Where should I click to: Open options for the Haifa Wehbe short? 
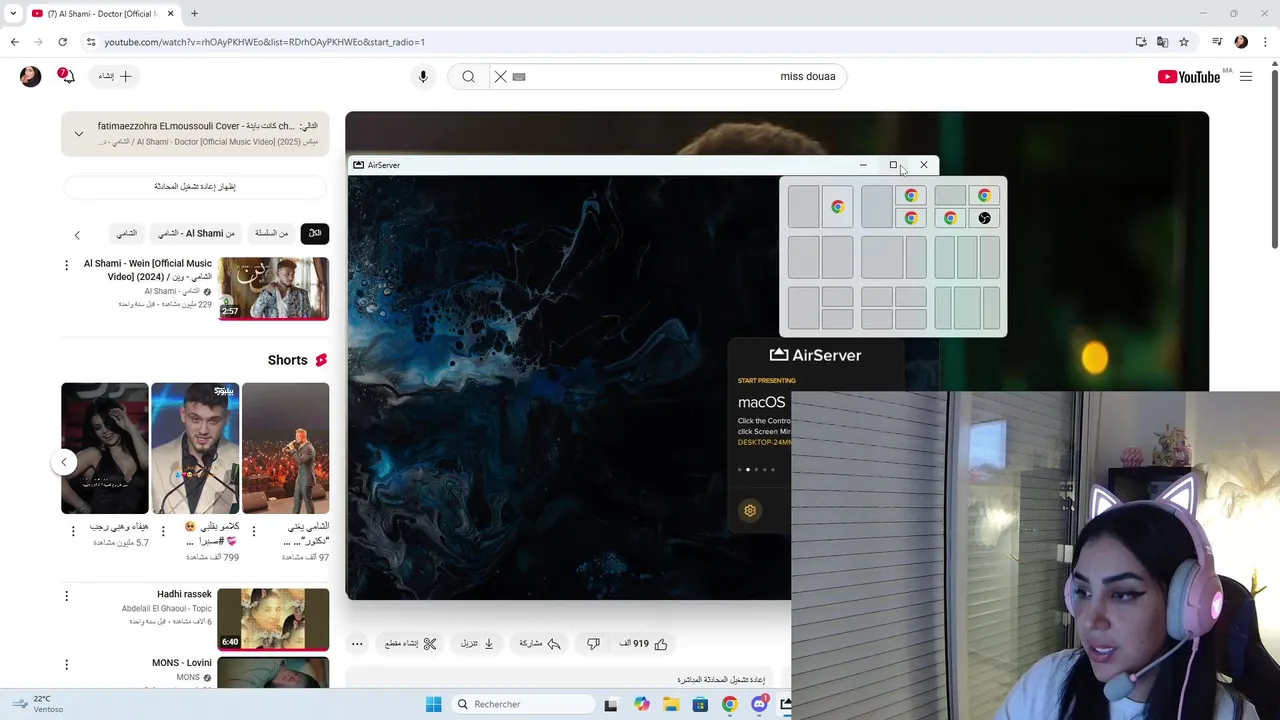pyautogui.click(x=73, y=531)
